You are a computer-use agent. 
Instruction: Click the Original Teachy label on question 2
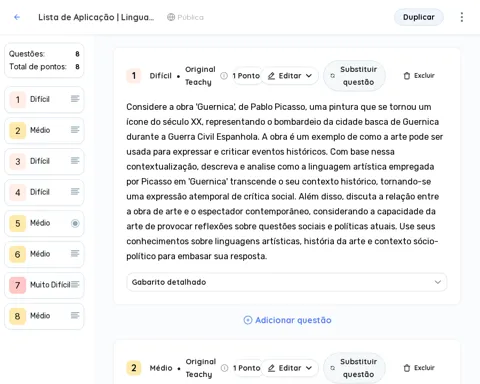pyautogui.click(x=201, y=368)
